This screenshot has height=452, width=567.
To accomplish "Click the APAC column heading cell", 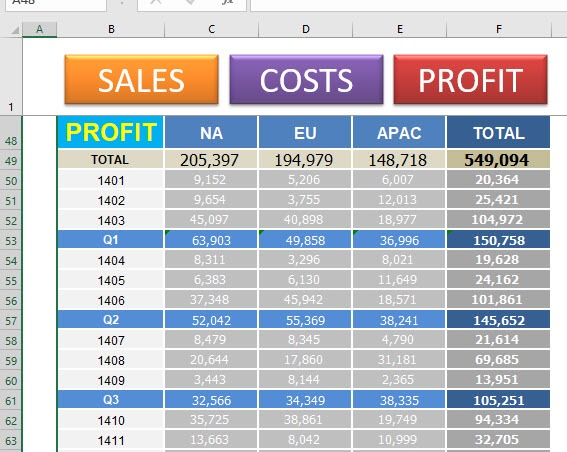I will coord(399,132).
